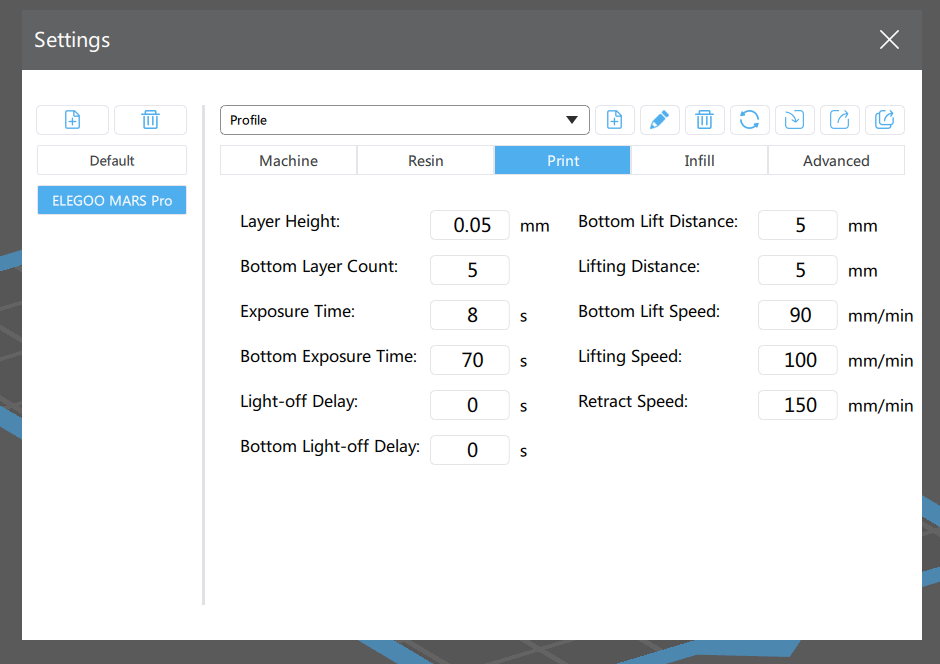Close the Settings dialog
940x664 pixels.
pyautogui.click(x=889, y=39)
